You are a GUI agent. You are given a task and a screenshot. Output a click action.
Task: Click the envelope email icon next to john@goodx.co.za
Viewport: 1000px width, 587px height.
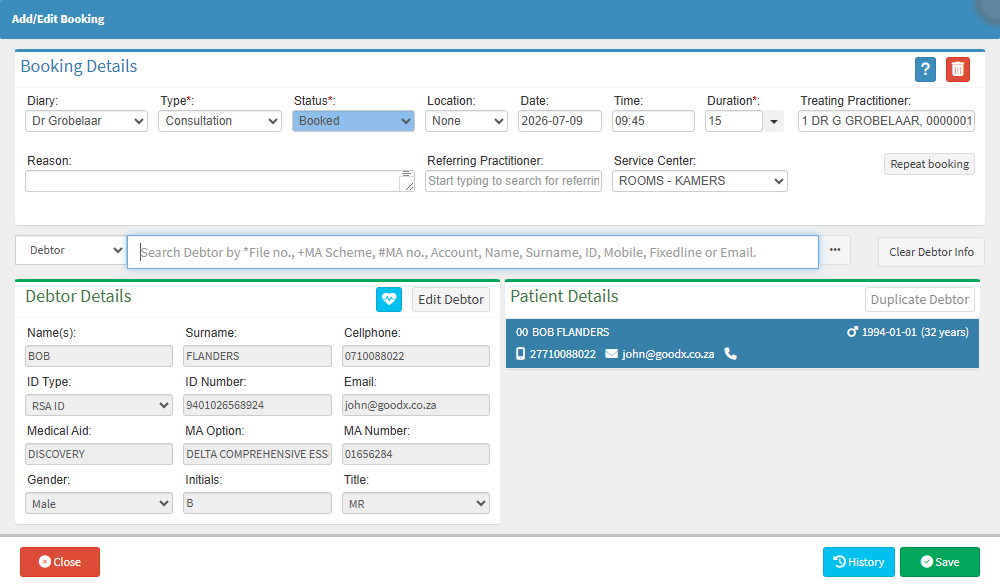point(611,353)
